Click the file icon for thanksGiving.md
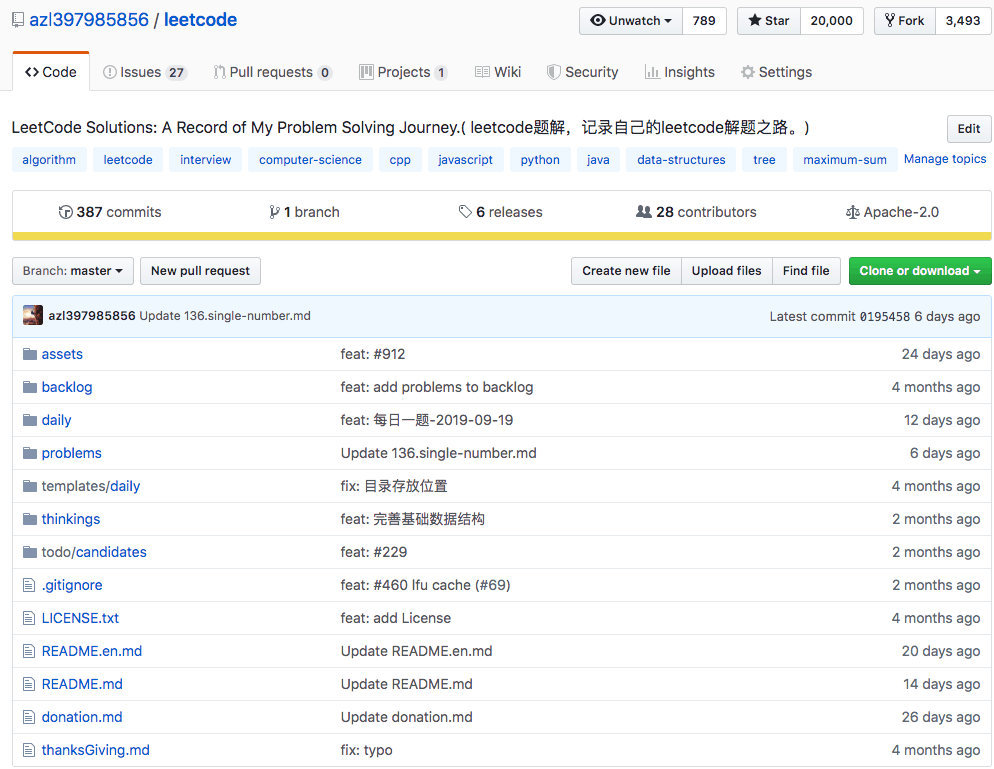Viewport: 994px width, 769px height. click(x=29, y=750)
